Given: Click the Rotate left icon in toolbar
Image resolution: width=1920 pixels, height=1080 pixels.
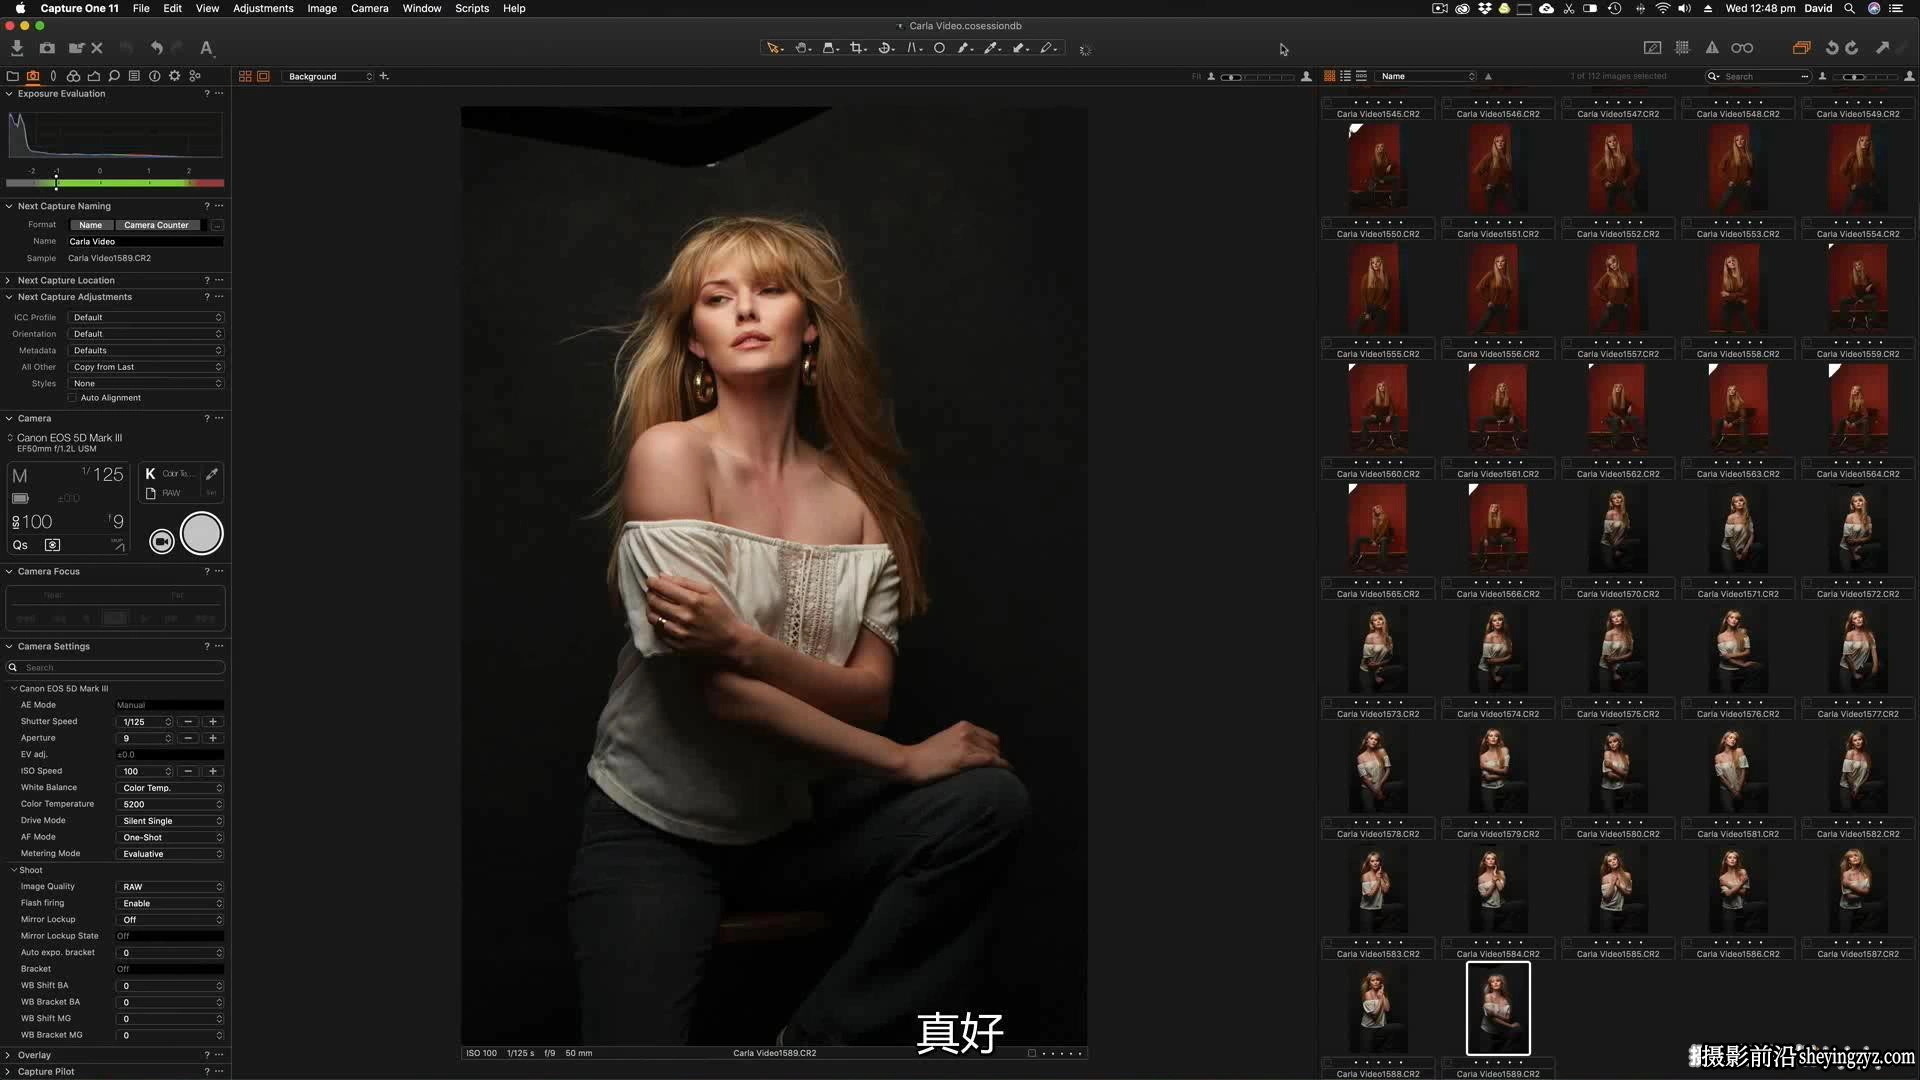Looking at the screenshot, I should tap(1832, 48).
